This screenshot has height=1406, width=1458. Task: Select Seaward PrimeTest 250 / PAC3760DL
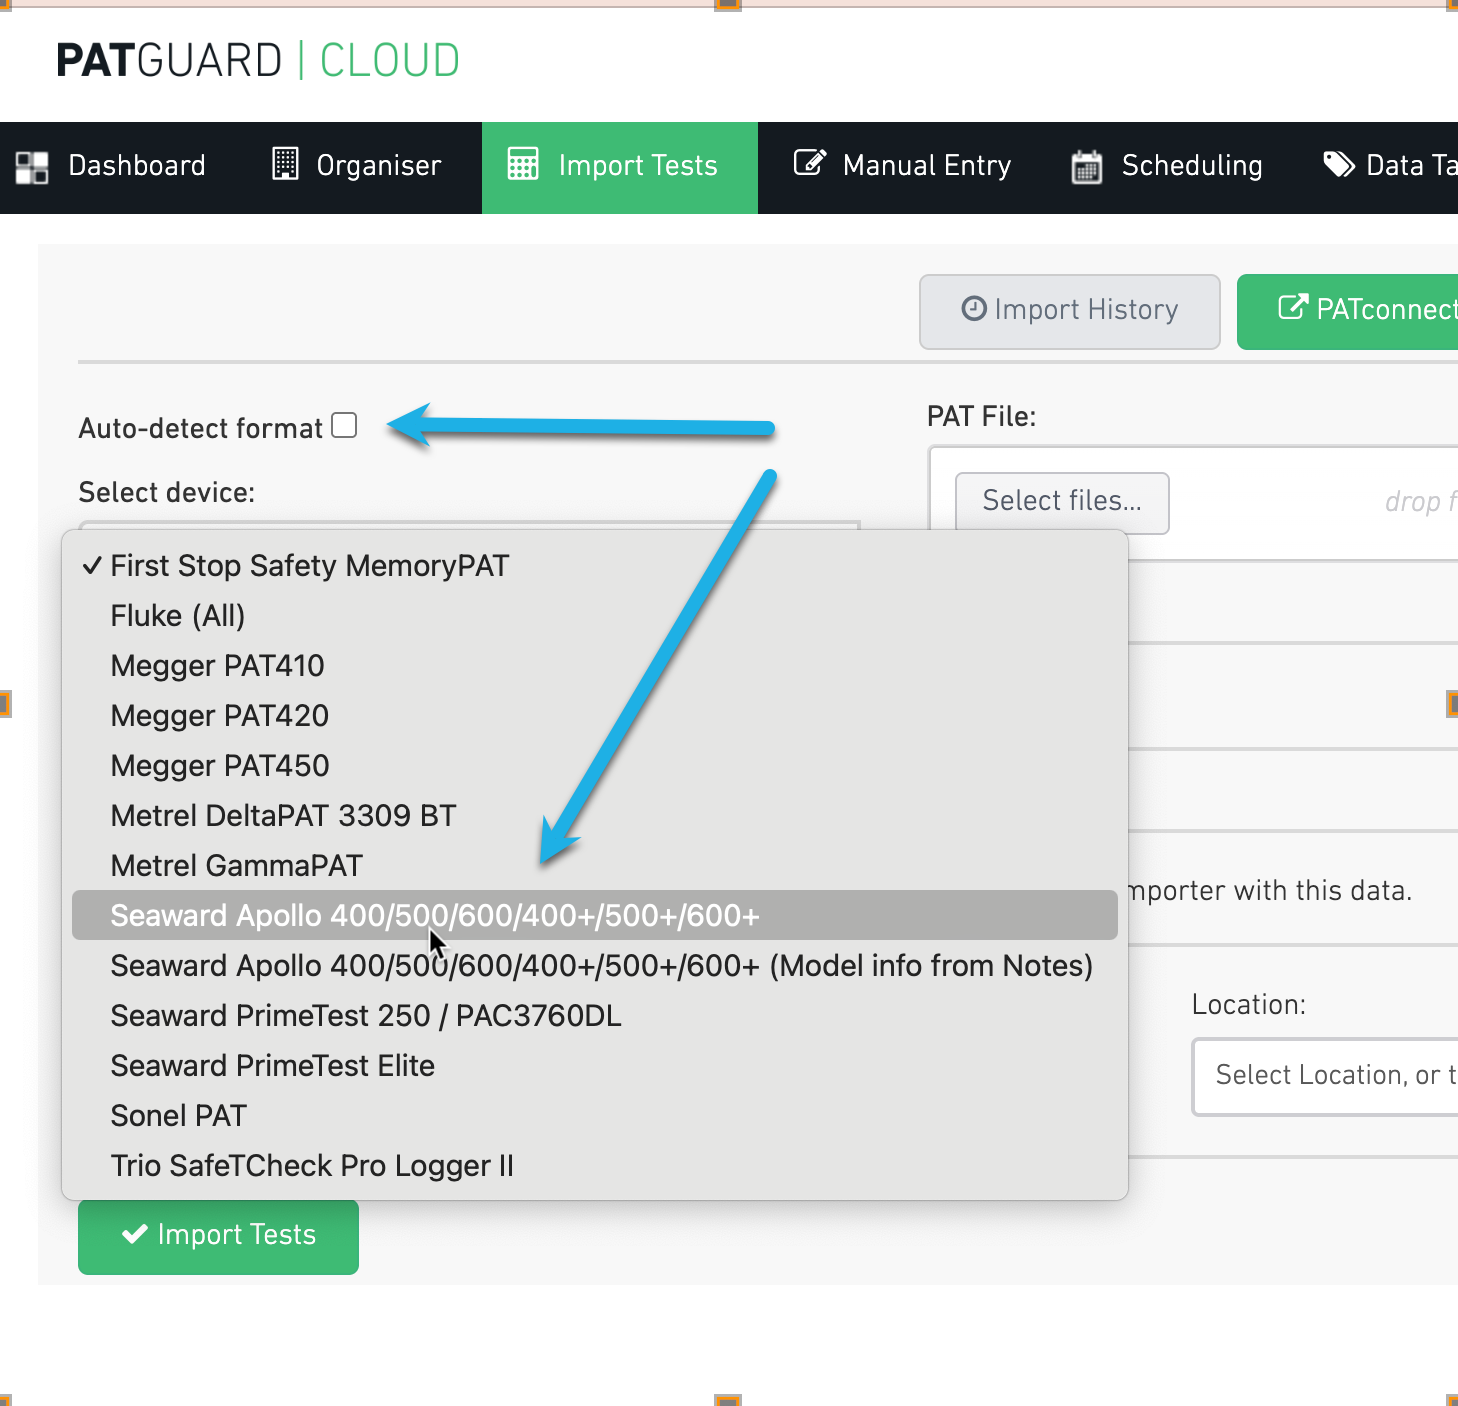click(x=595, y=1016)
